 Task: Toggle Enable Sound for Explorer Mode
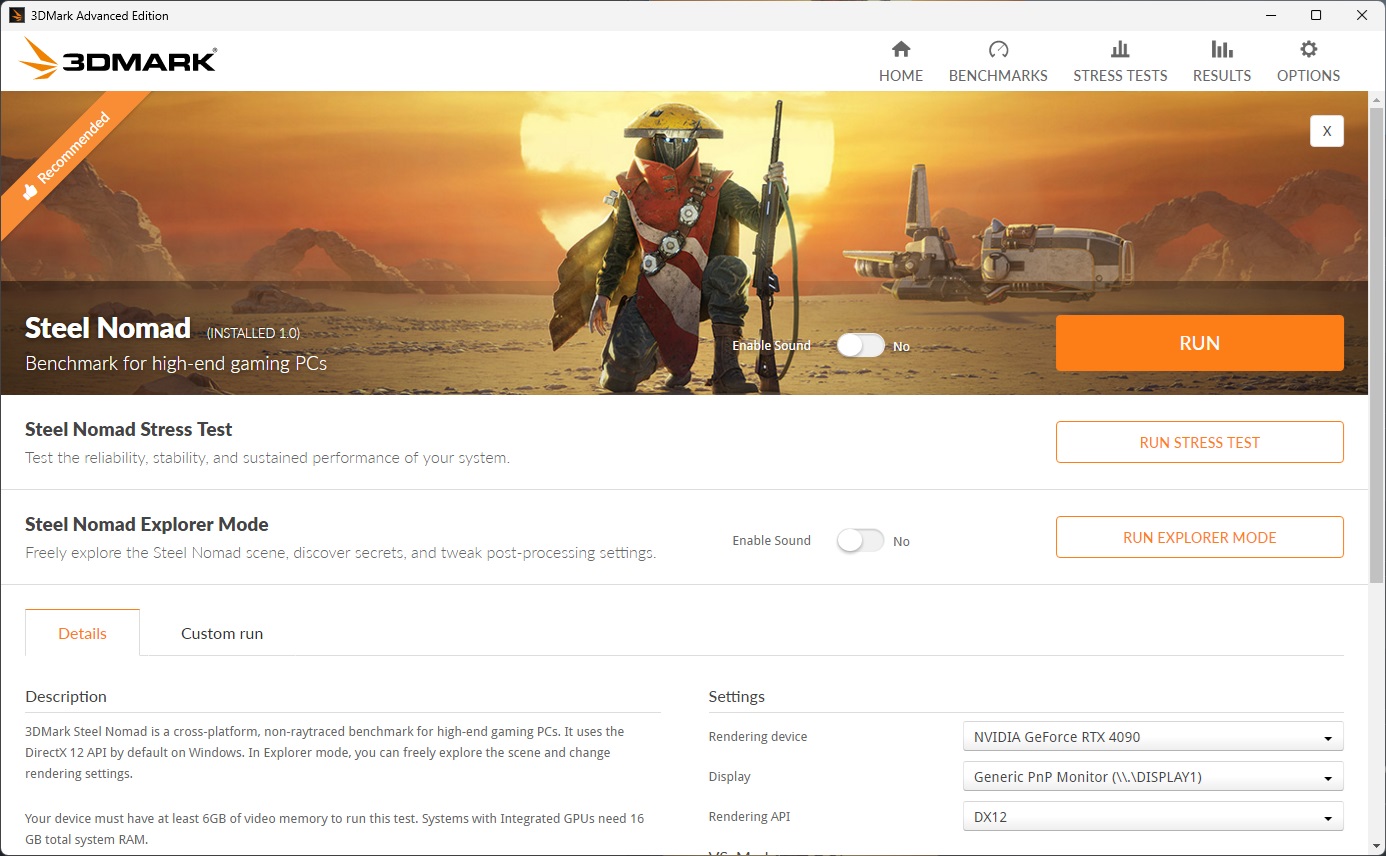[861, 540]
